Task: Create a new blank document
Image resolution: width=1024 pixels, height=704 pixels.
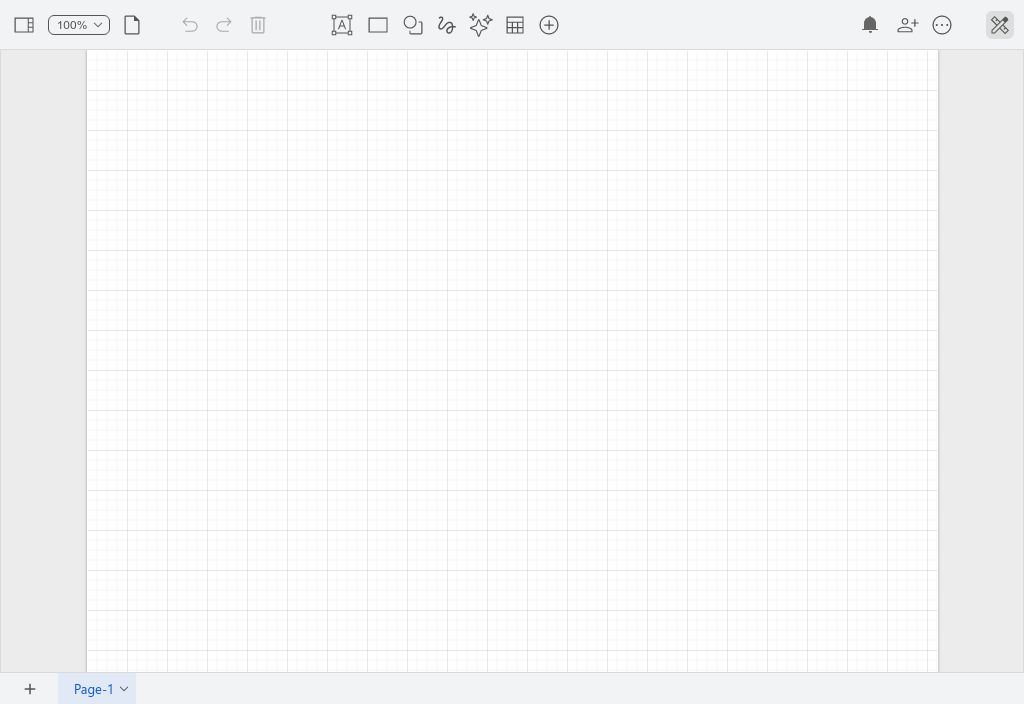Action: tap(132, 25)
